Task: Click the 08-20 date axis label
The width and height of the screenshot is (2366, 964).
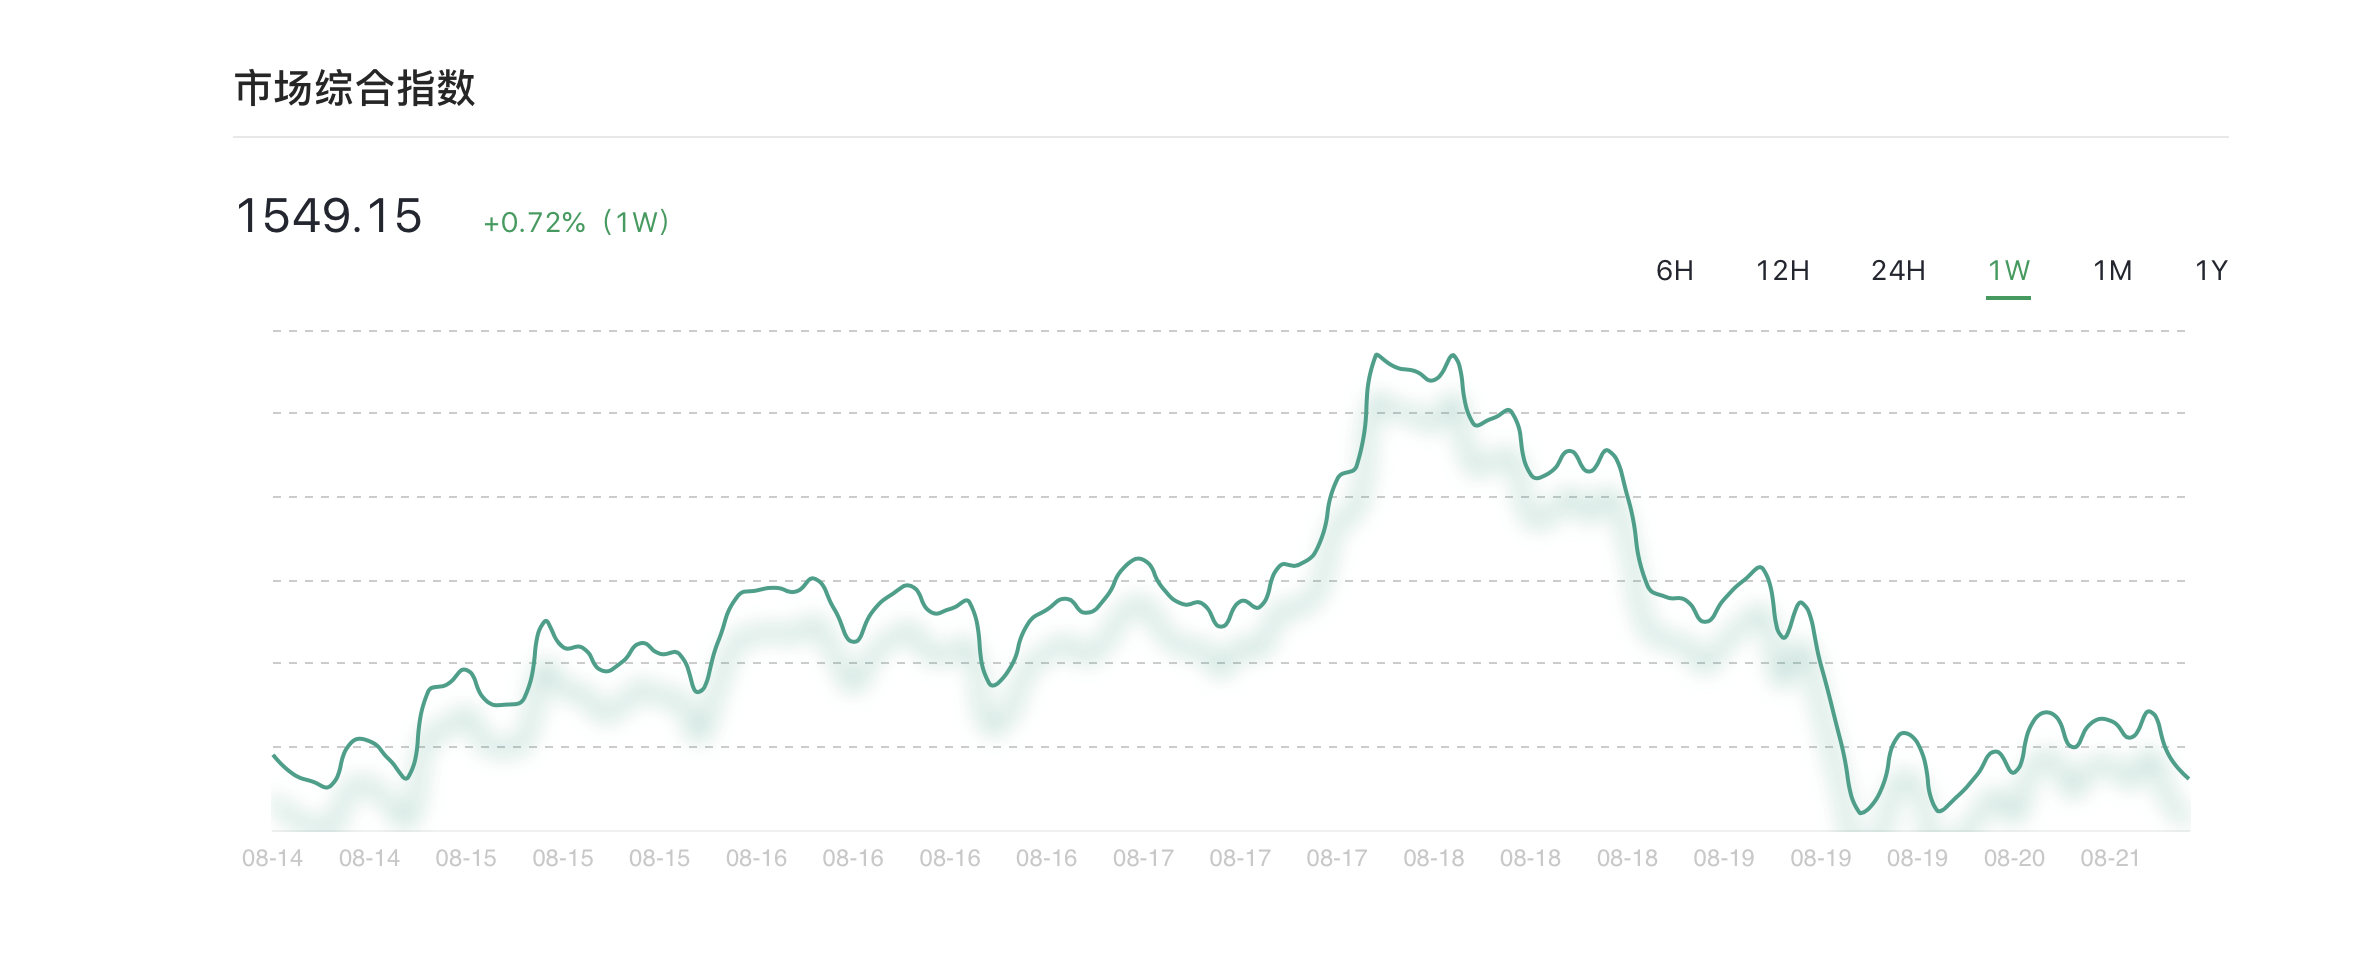Action: coord(2014,858)
